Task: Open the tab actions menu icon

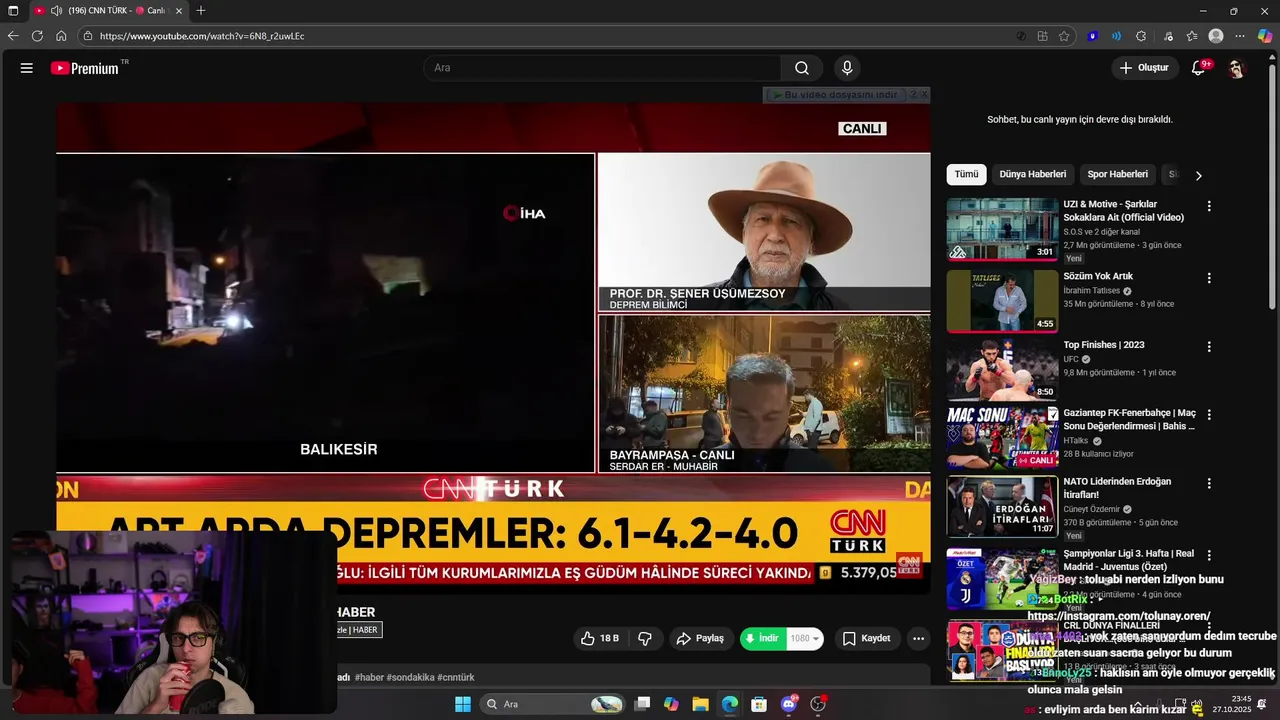Action: pyautogui.click(x=13, y=10)
